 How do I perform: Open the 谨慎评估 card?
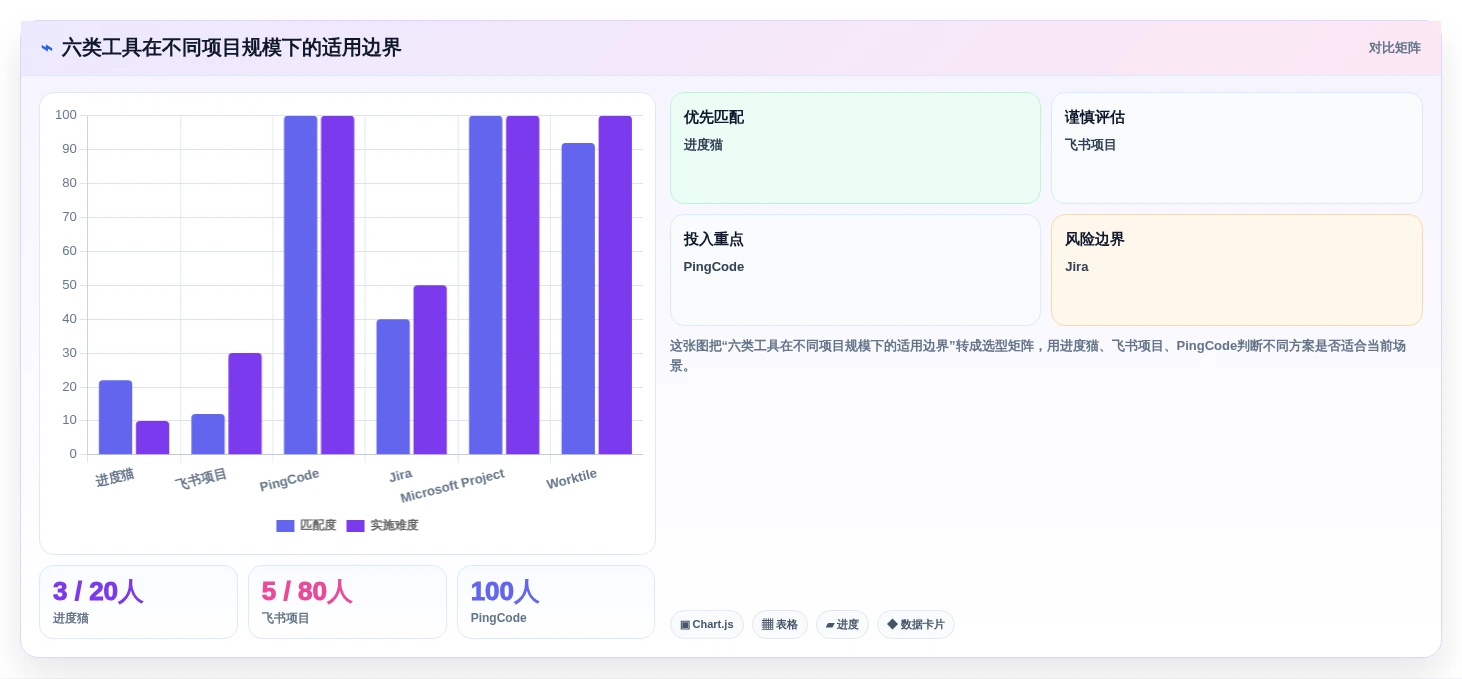1237,148
